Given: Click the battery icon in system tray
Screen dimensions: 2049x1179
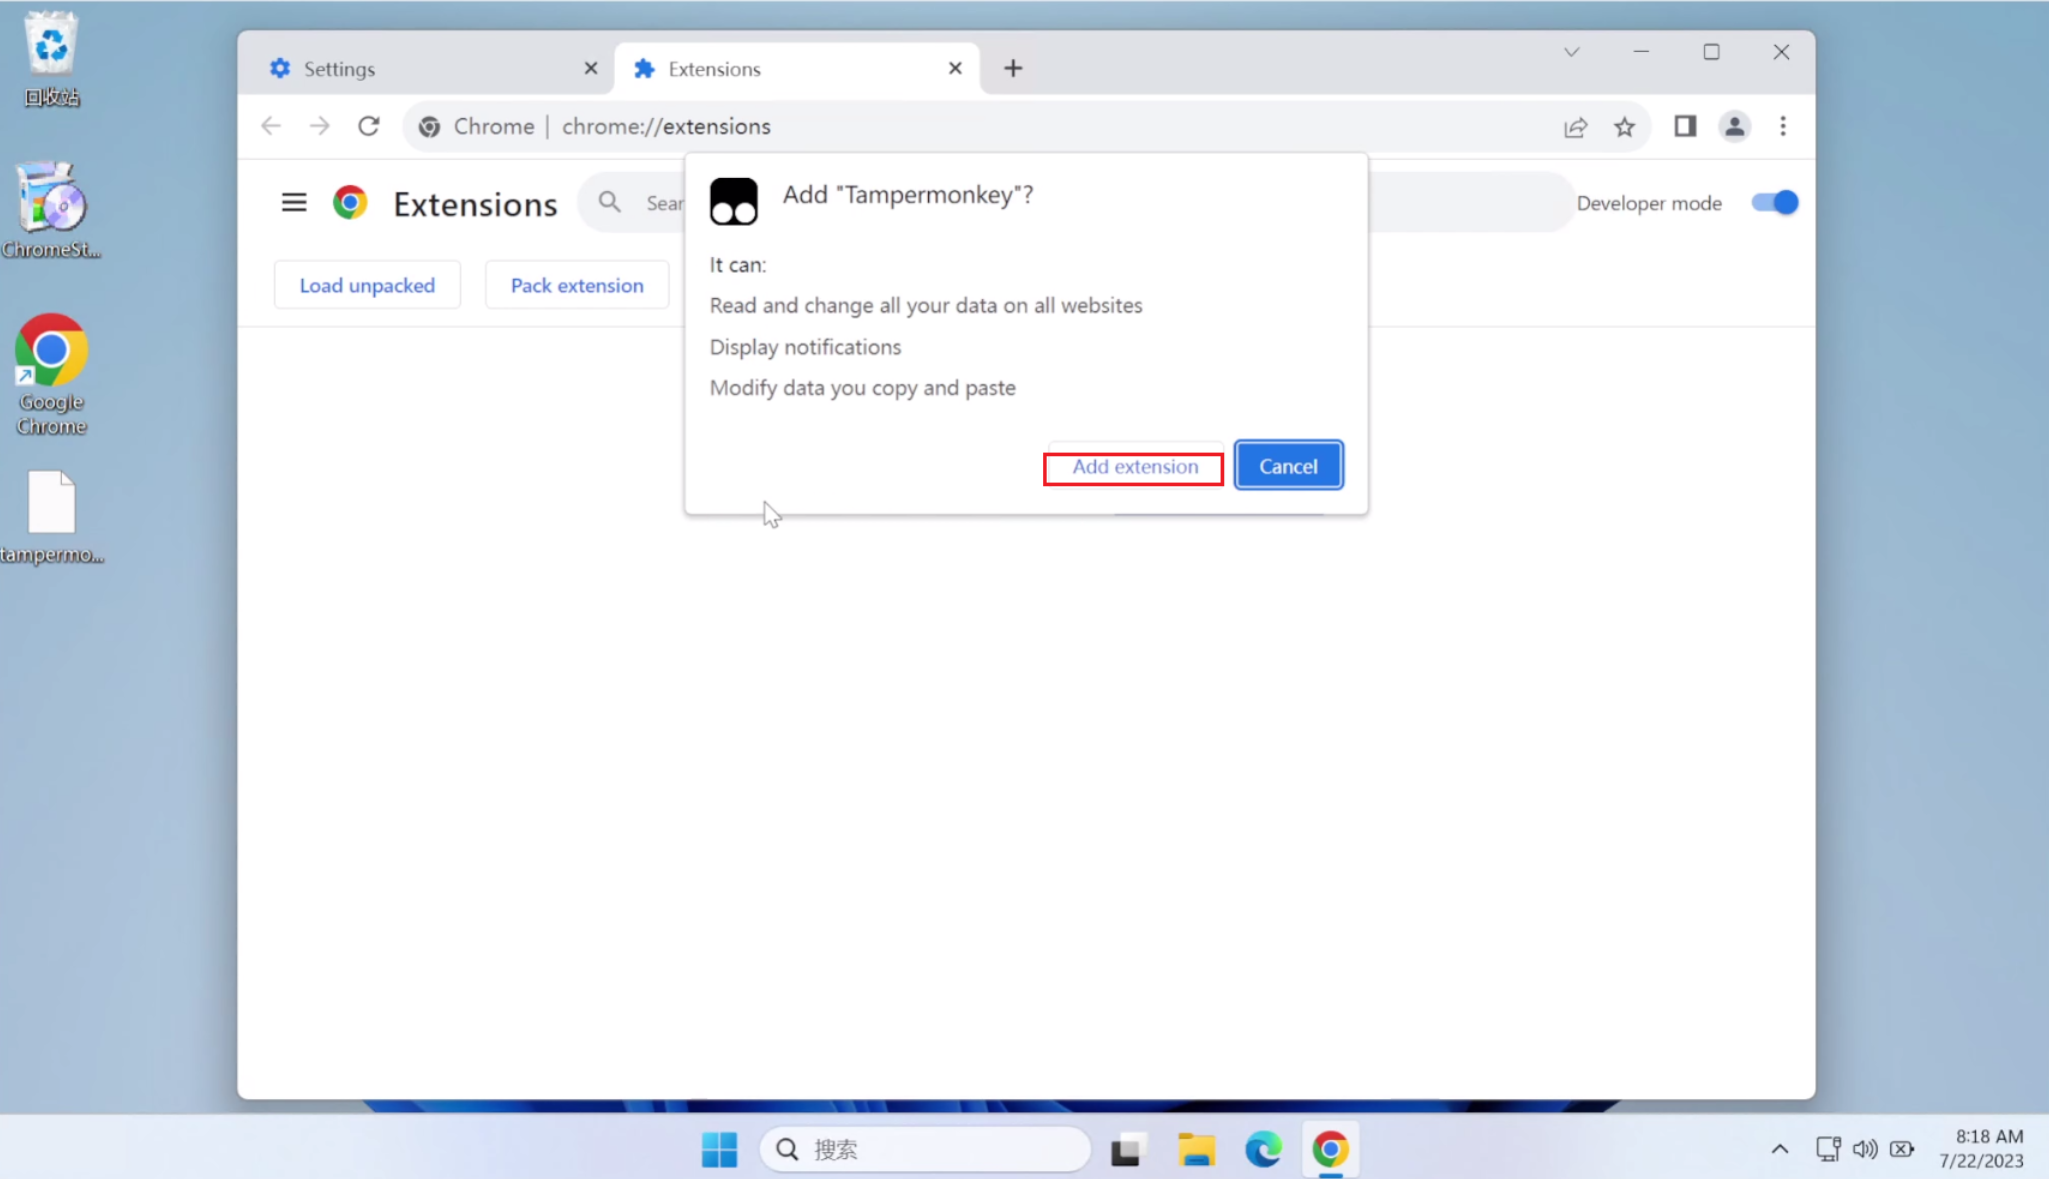Looking at the screenshot, I should pos(1902,1149).
